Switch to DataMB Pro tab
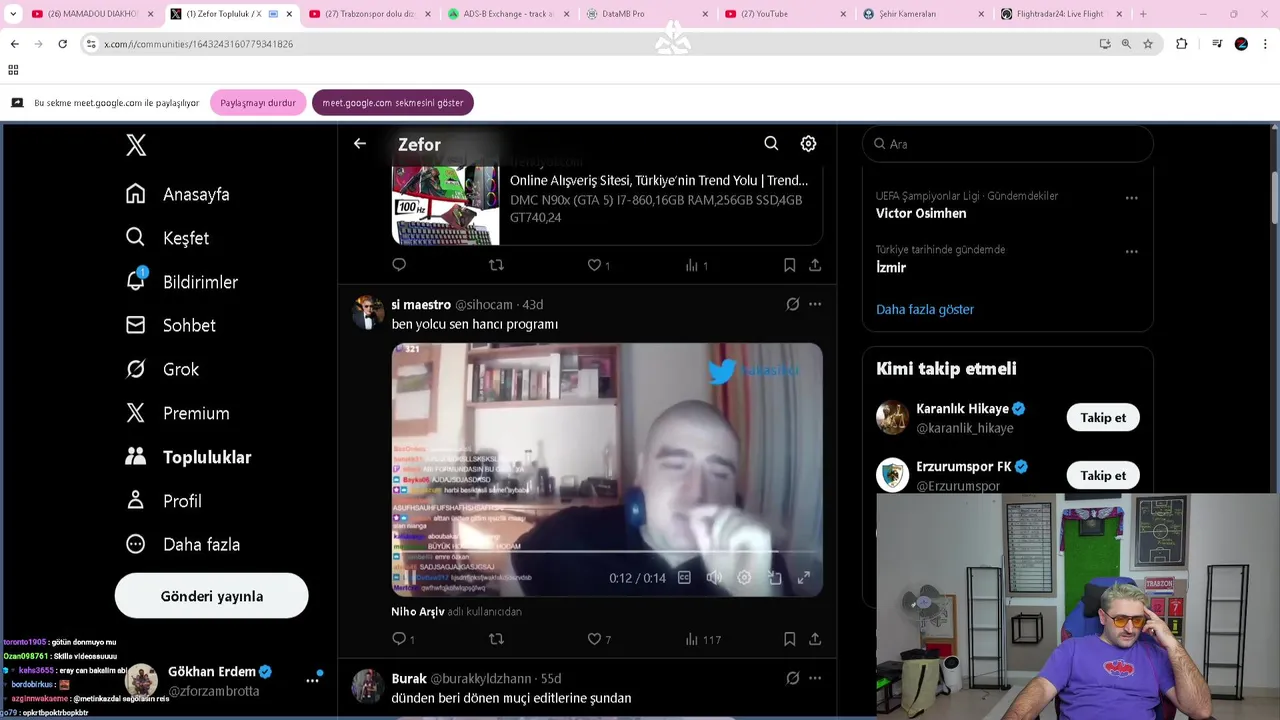This screenshot has width=1280, height=720. (646, 14)
